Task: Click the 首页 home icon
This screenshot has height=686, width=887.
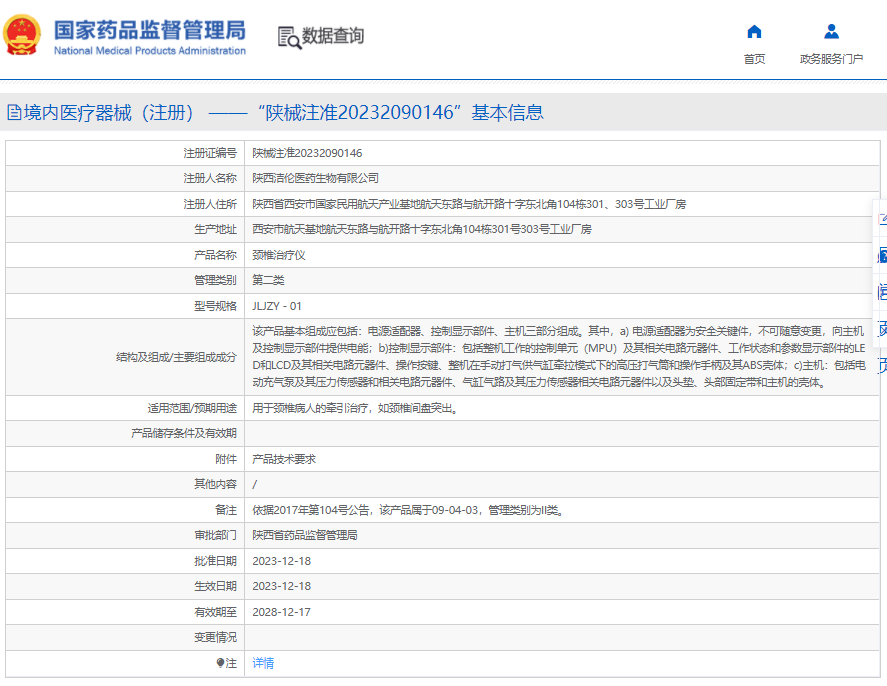Action: [754, 32]
